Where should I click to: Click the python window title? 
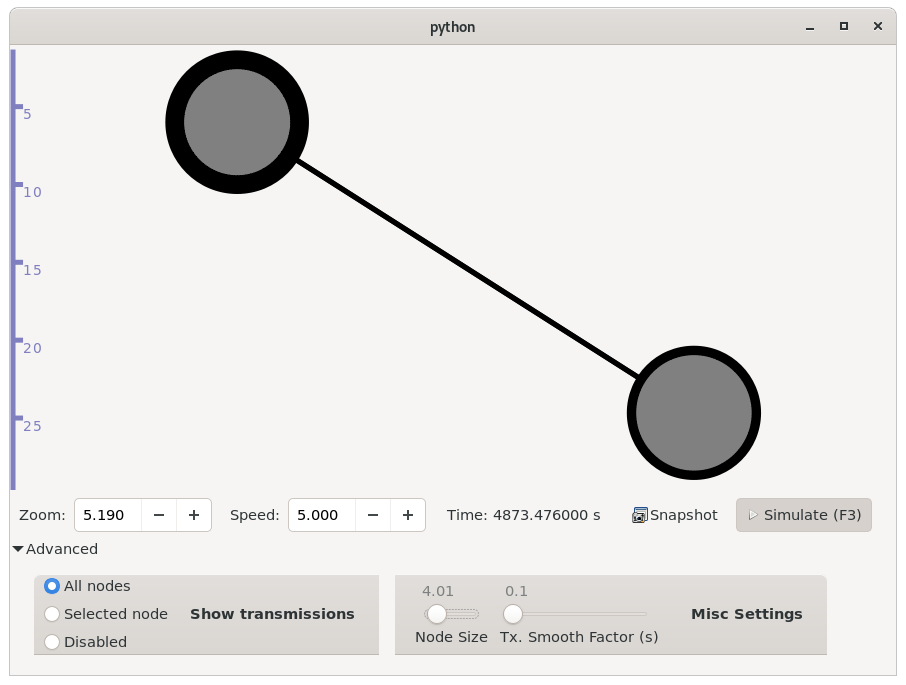coord(452,27)
